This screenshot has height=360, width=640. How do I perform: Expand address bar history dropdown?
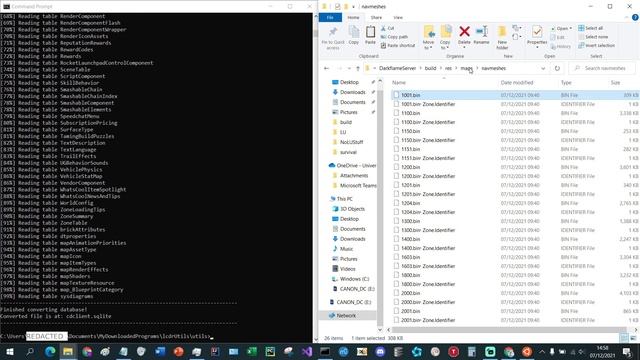pyautogui.click(x=543, y=68)
